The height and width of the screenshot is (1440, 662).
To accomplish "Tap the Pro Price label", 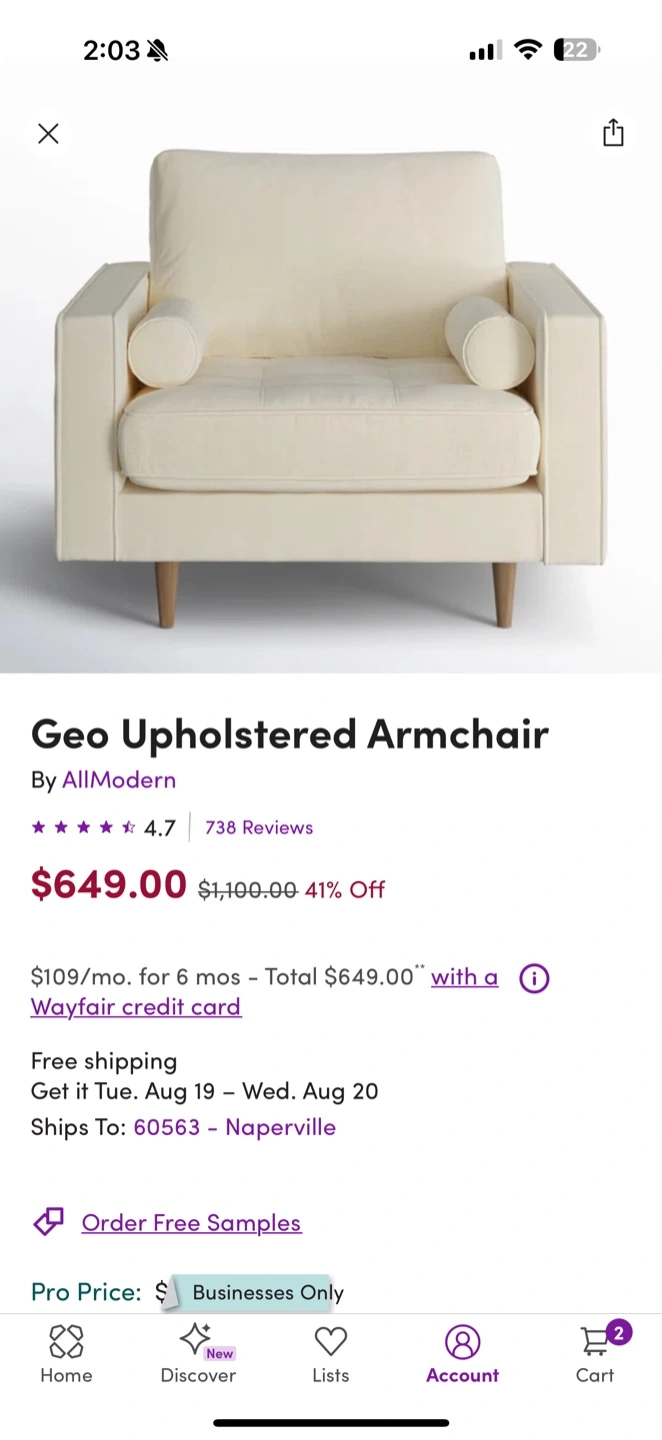I will point(86,1292).
